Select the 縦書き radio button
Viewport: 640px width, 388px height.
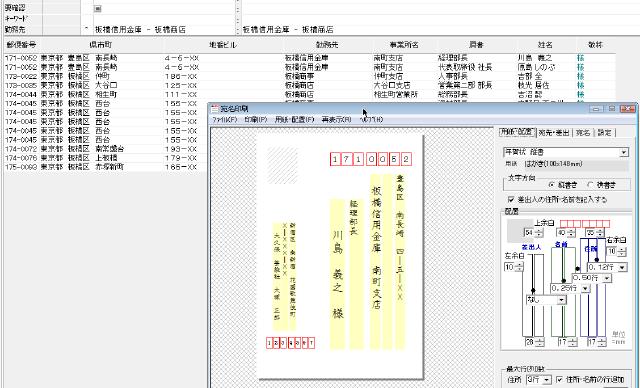pyautogui.click(x=552, y=185)
